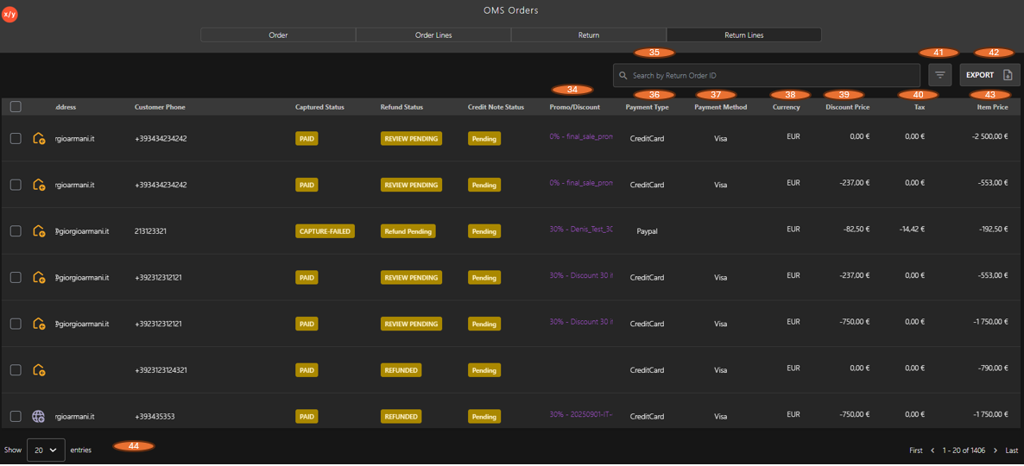Screen dimensions: 1024x466
Task: Click the house icon in the -2 500,00 € row
Action: click(x=39, y=138)
